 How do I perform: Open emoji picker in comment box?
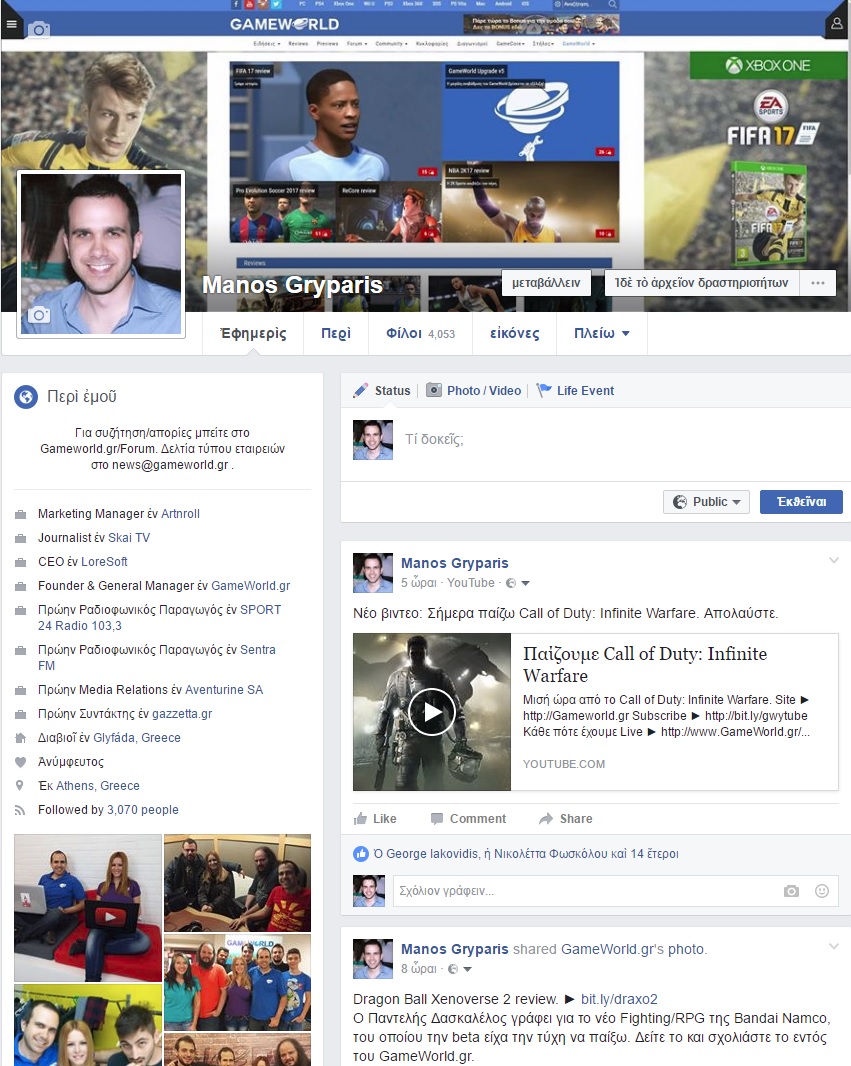(x=822, y=891)
